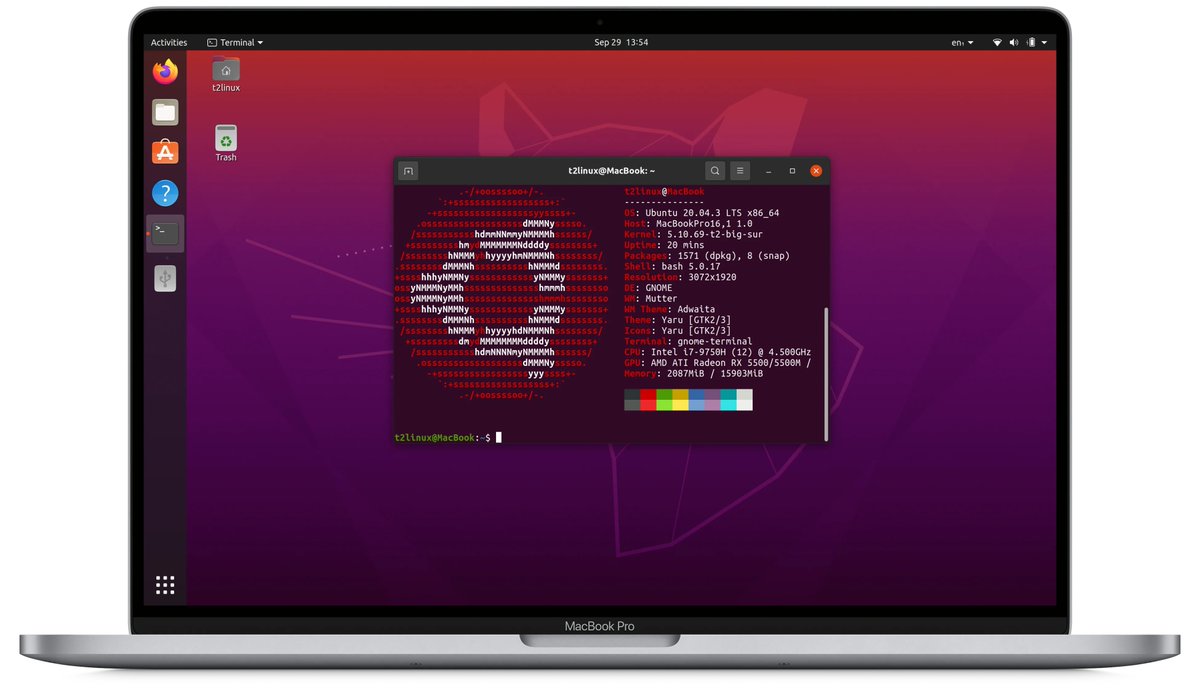Viewport: 1200px width, 695px height.
Task: Click the 'Kernel: 5.10.69-t2-big-sur' line
Action: (x=696, y=235)
